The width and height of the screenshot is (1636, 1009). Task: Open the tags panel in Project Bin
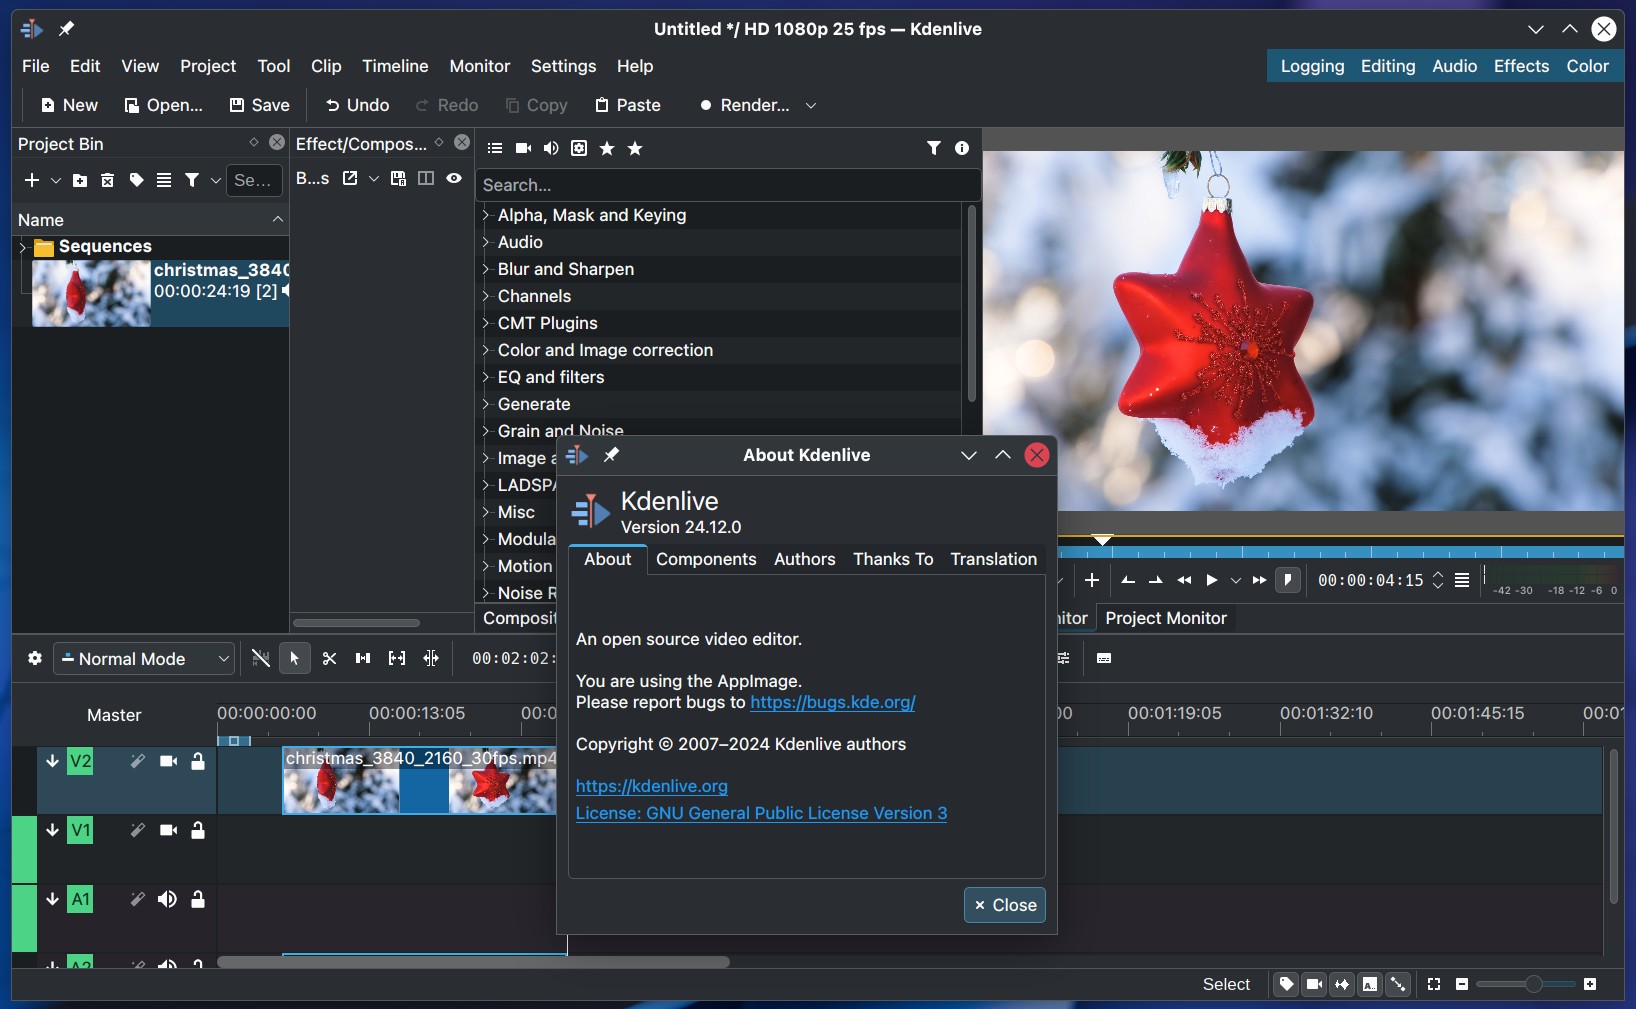(x=136, y=180)
